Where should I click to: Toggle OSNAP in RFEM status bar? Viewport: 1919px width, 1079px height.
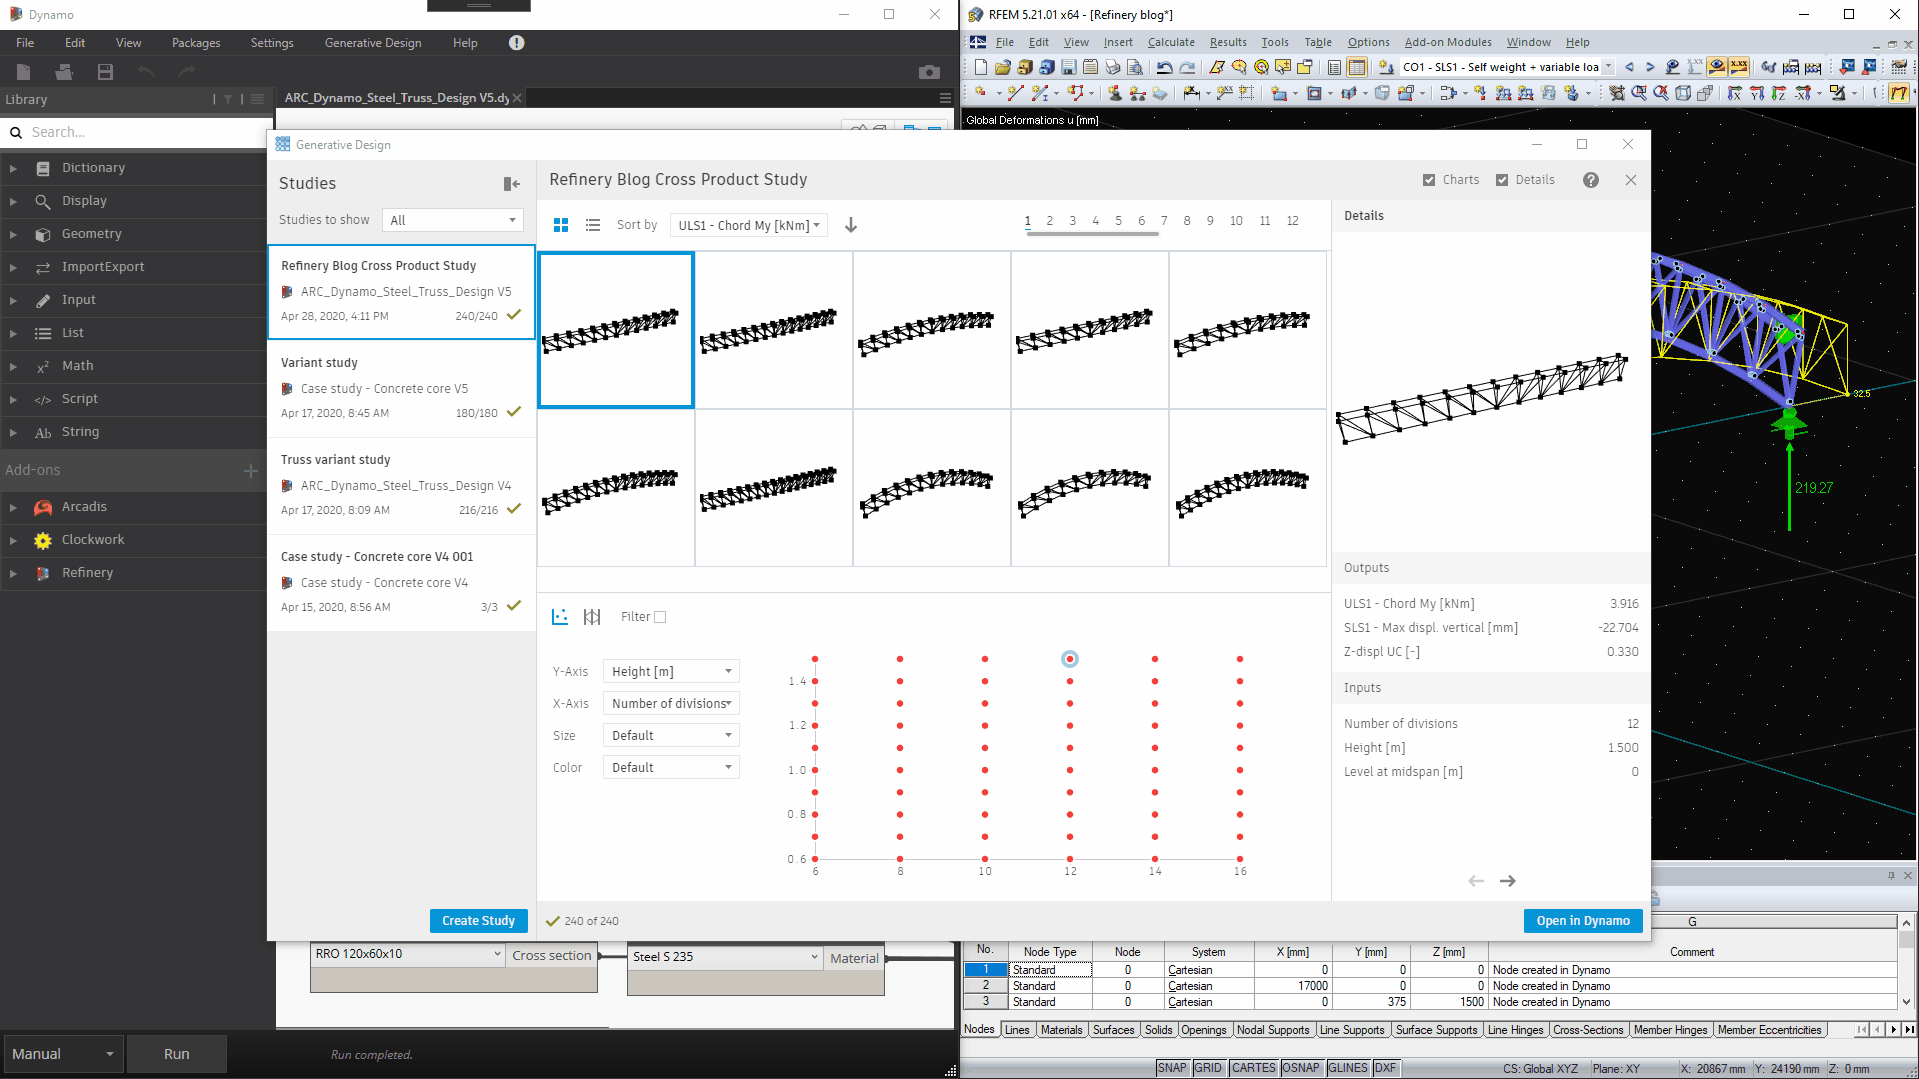coord(1301,1068)
